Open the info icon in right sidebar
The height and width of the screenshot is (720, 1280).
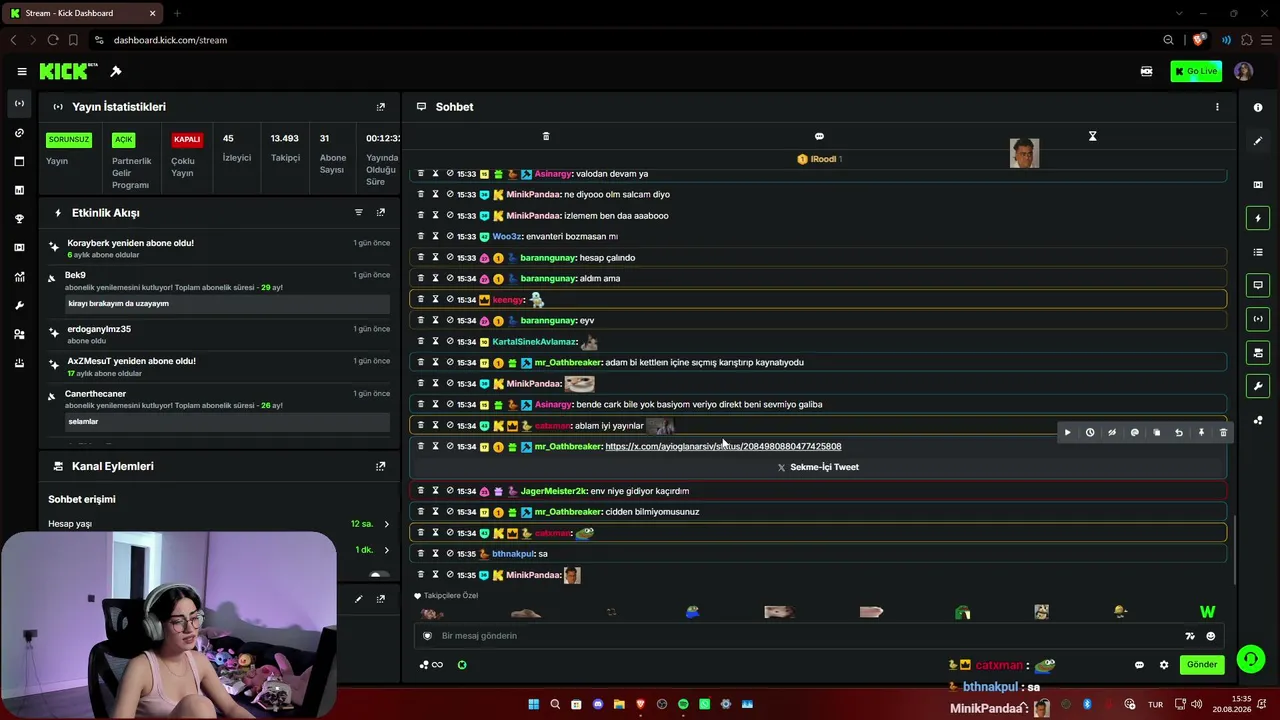pyautogui.click(x=1258, y=107)
